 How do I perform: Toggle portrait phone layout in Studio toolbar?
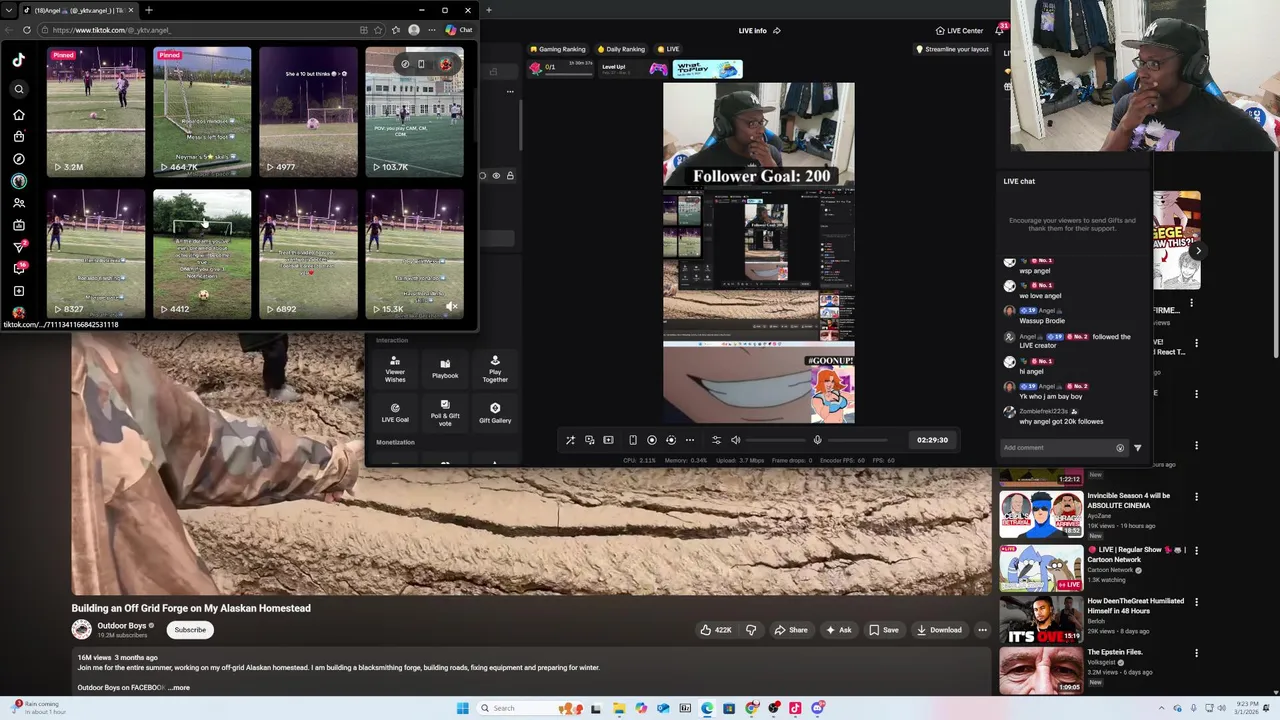tap(632, 440)
